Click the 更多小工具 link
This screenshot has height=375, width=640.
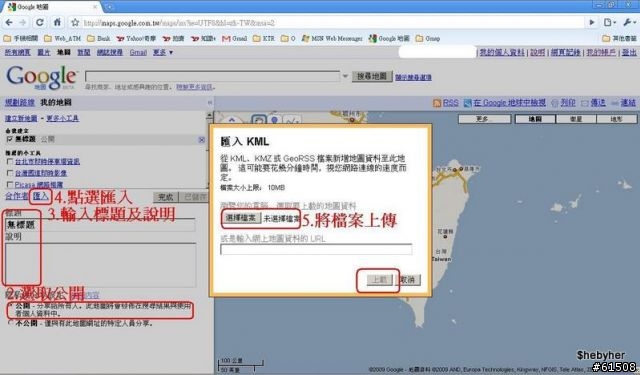62,118
